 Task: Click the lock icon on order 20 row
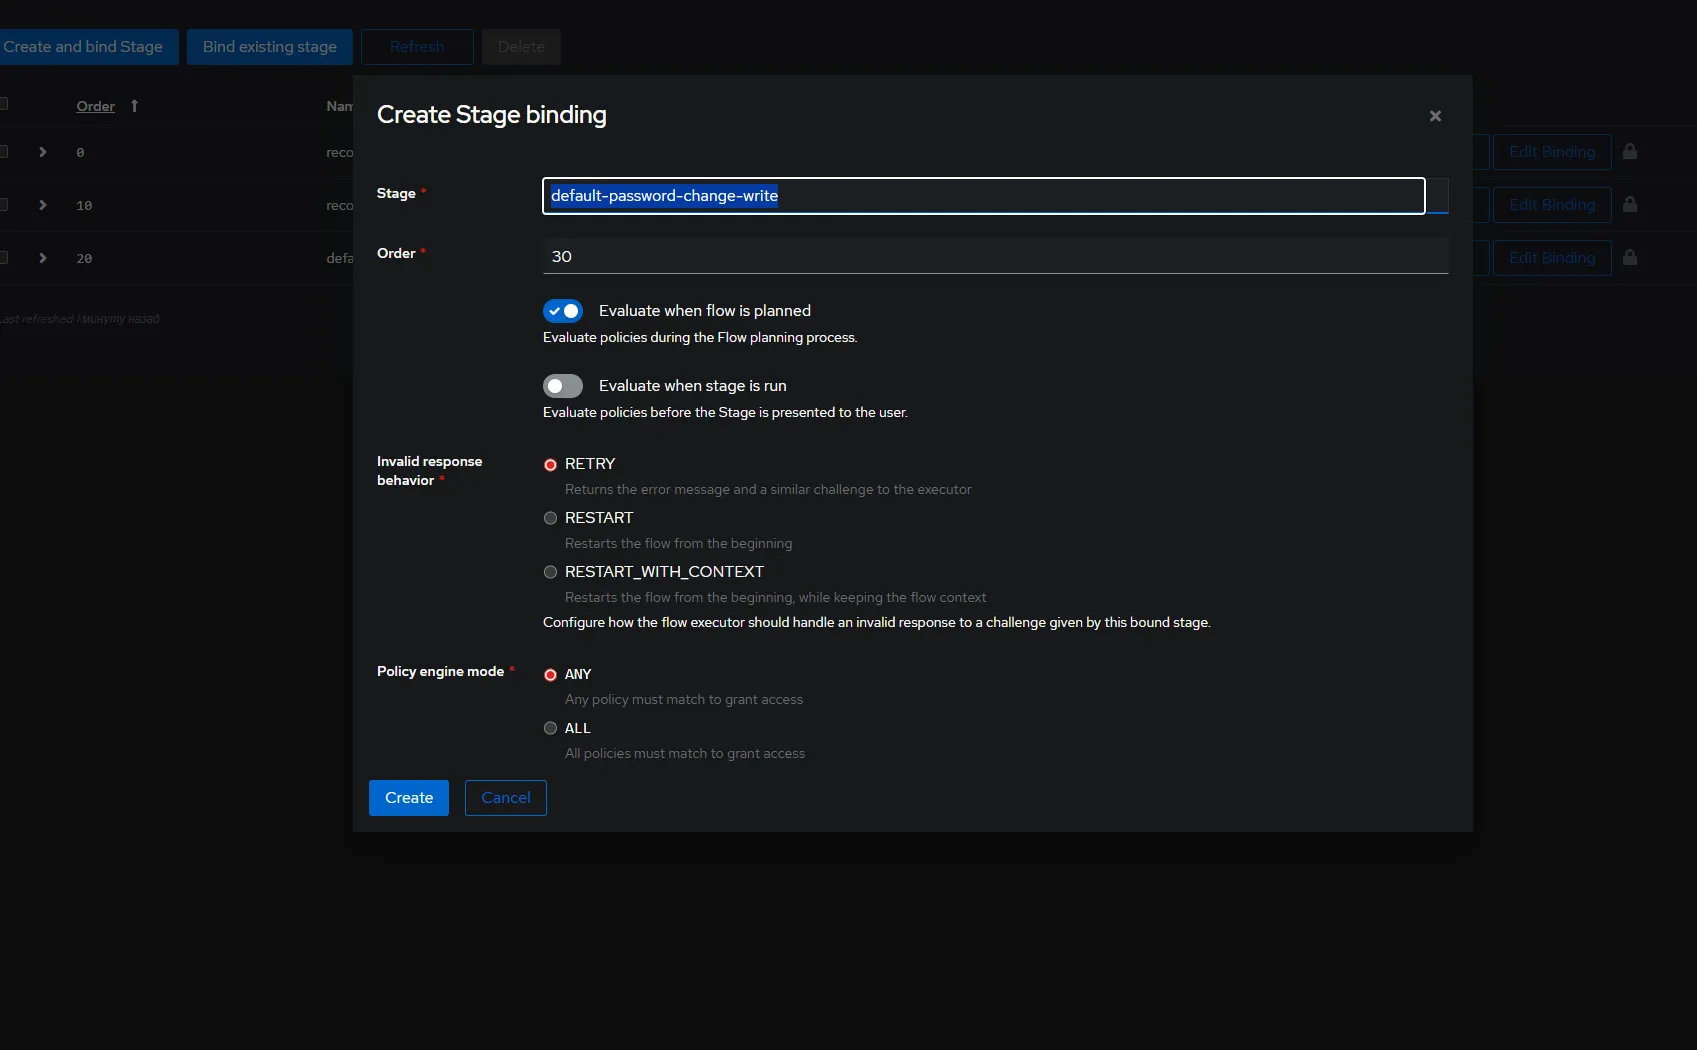click(1630, 258)
